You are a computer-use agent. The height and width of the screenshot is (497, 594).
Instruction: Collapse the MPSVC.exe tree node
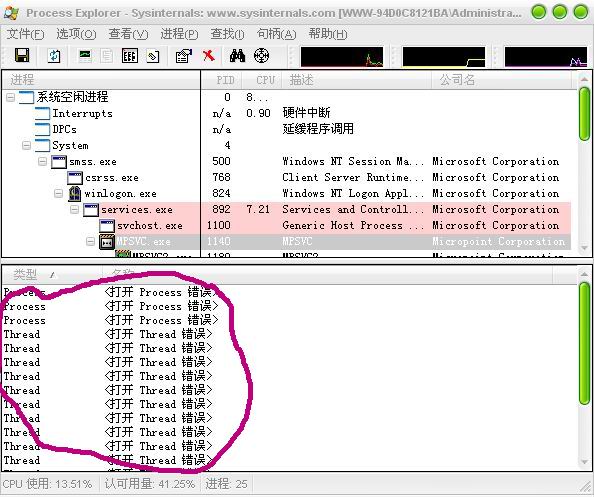tap(91, 241)
